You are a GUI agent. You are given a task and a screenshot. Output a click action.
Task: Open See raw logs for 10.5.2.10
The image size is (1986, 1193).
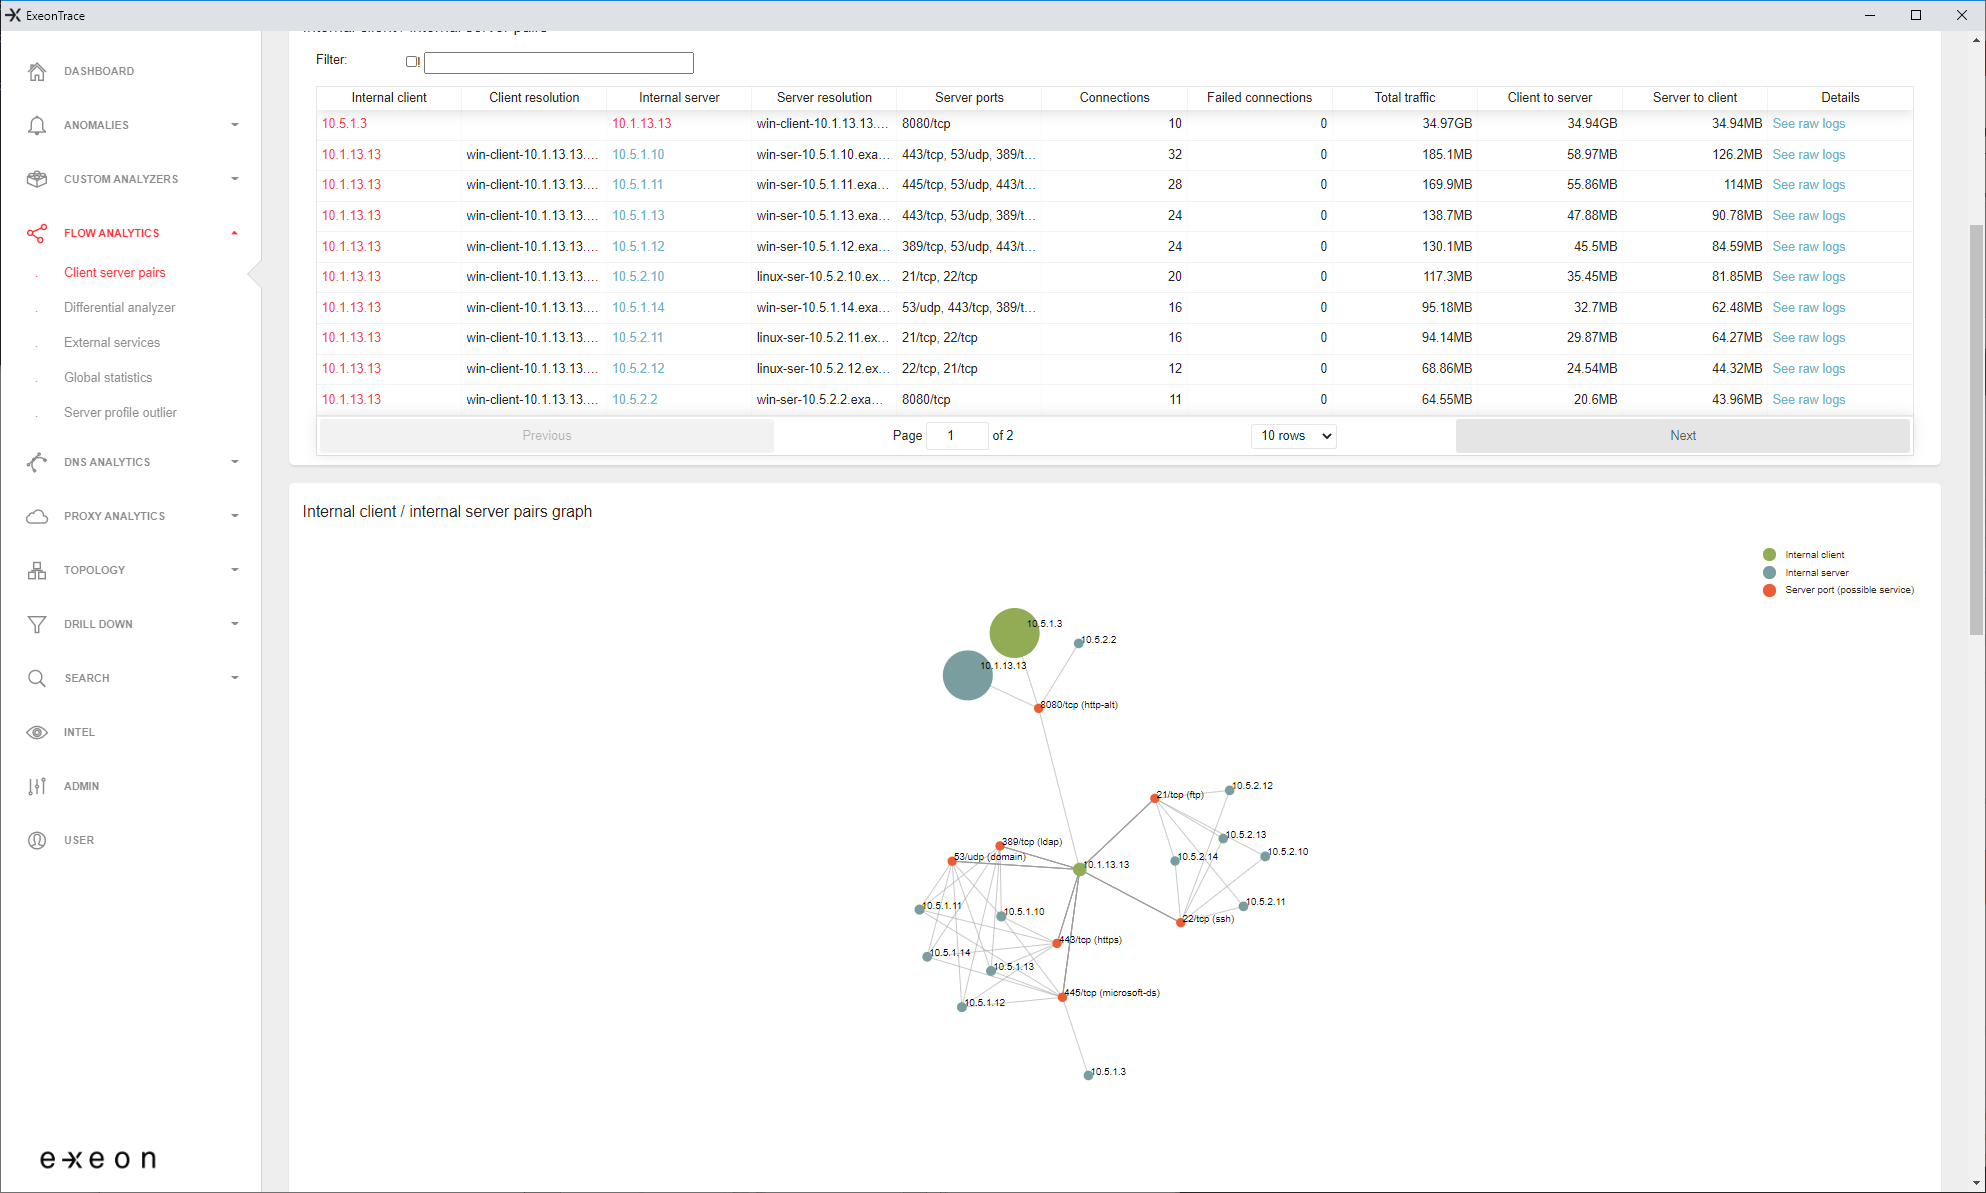point(1808,277)
